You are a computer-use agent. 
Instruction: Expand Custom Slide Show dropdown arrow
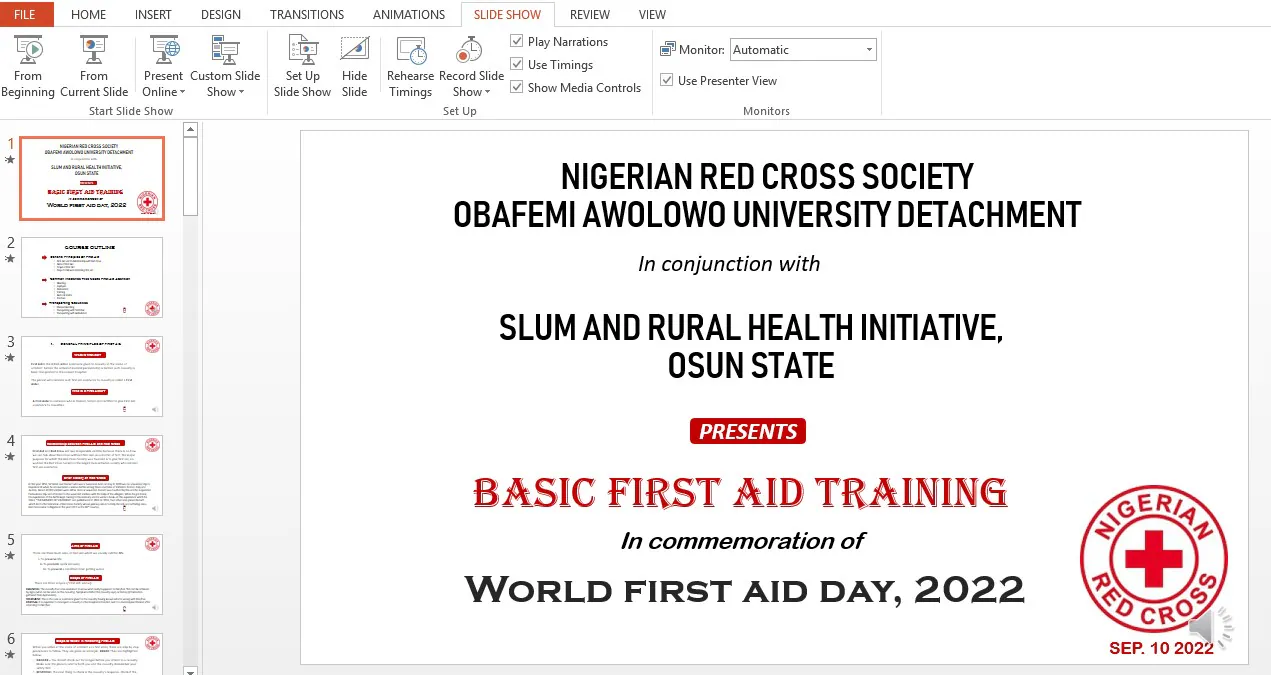pos(241,92)
